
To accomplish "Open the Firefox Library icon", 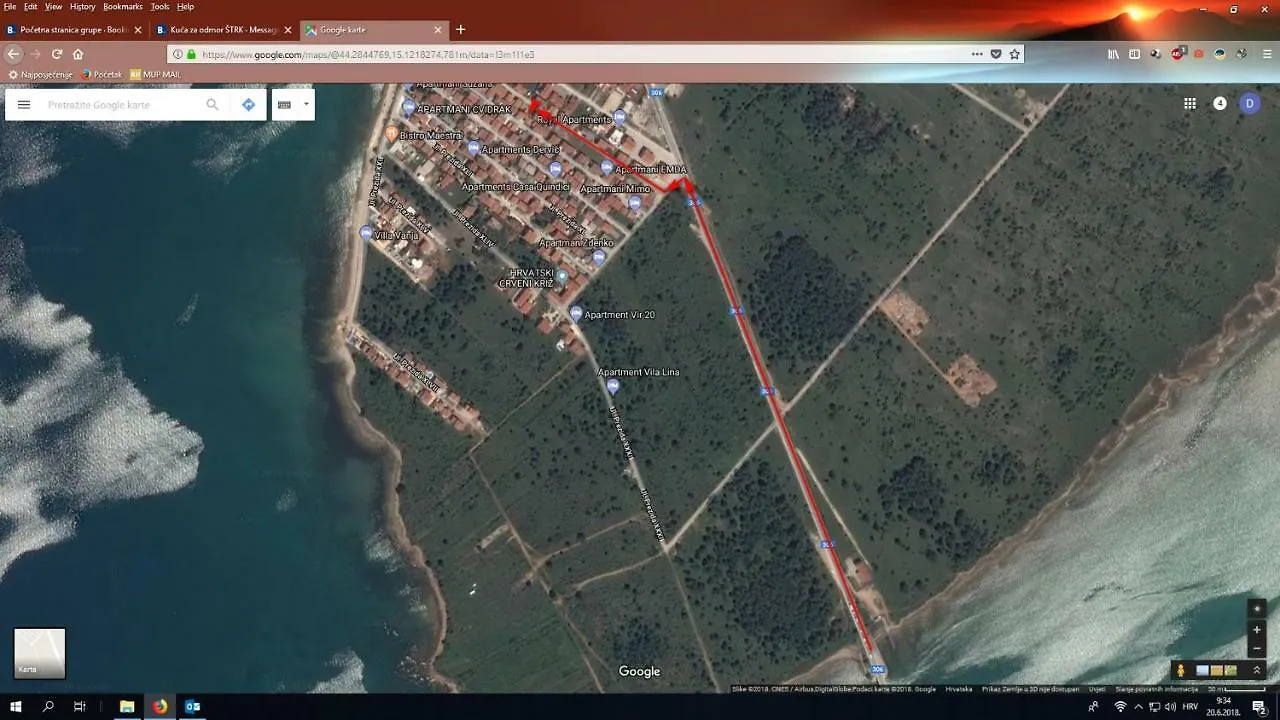I will (x=1113, y=54).
